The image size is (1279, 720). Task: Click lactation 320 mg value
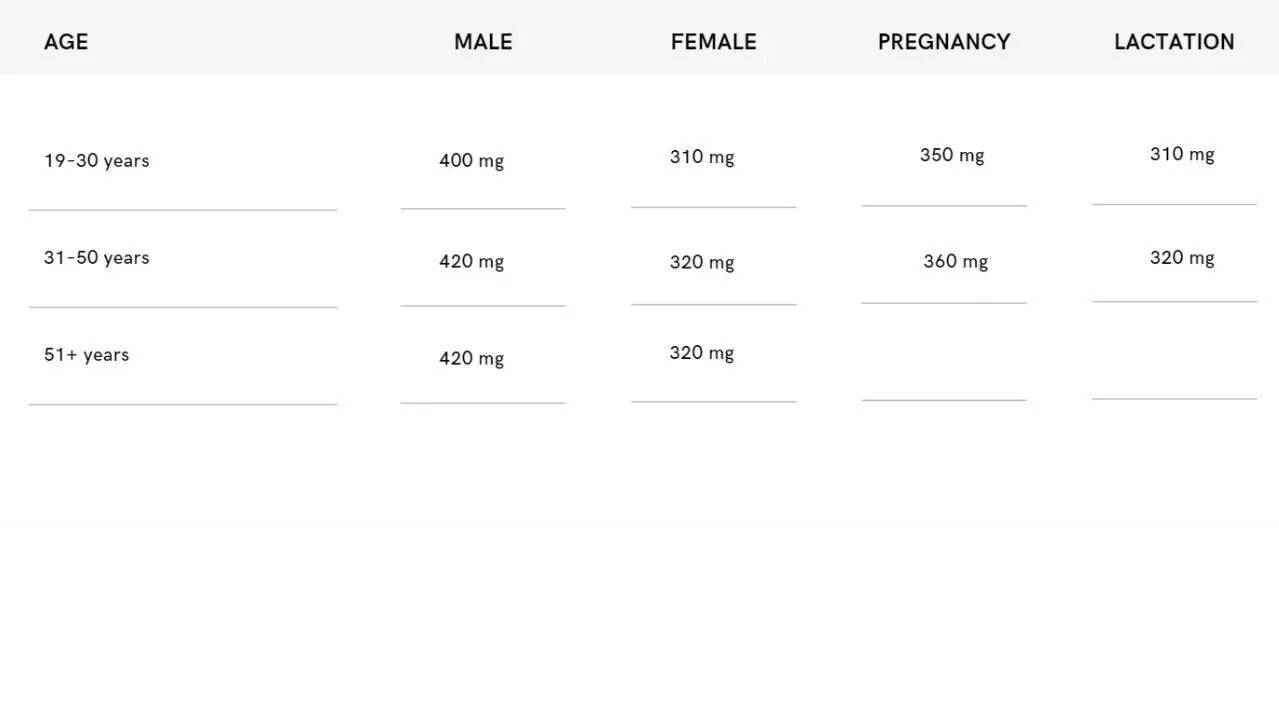tap(1182, 258)
